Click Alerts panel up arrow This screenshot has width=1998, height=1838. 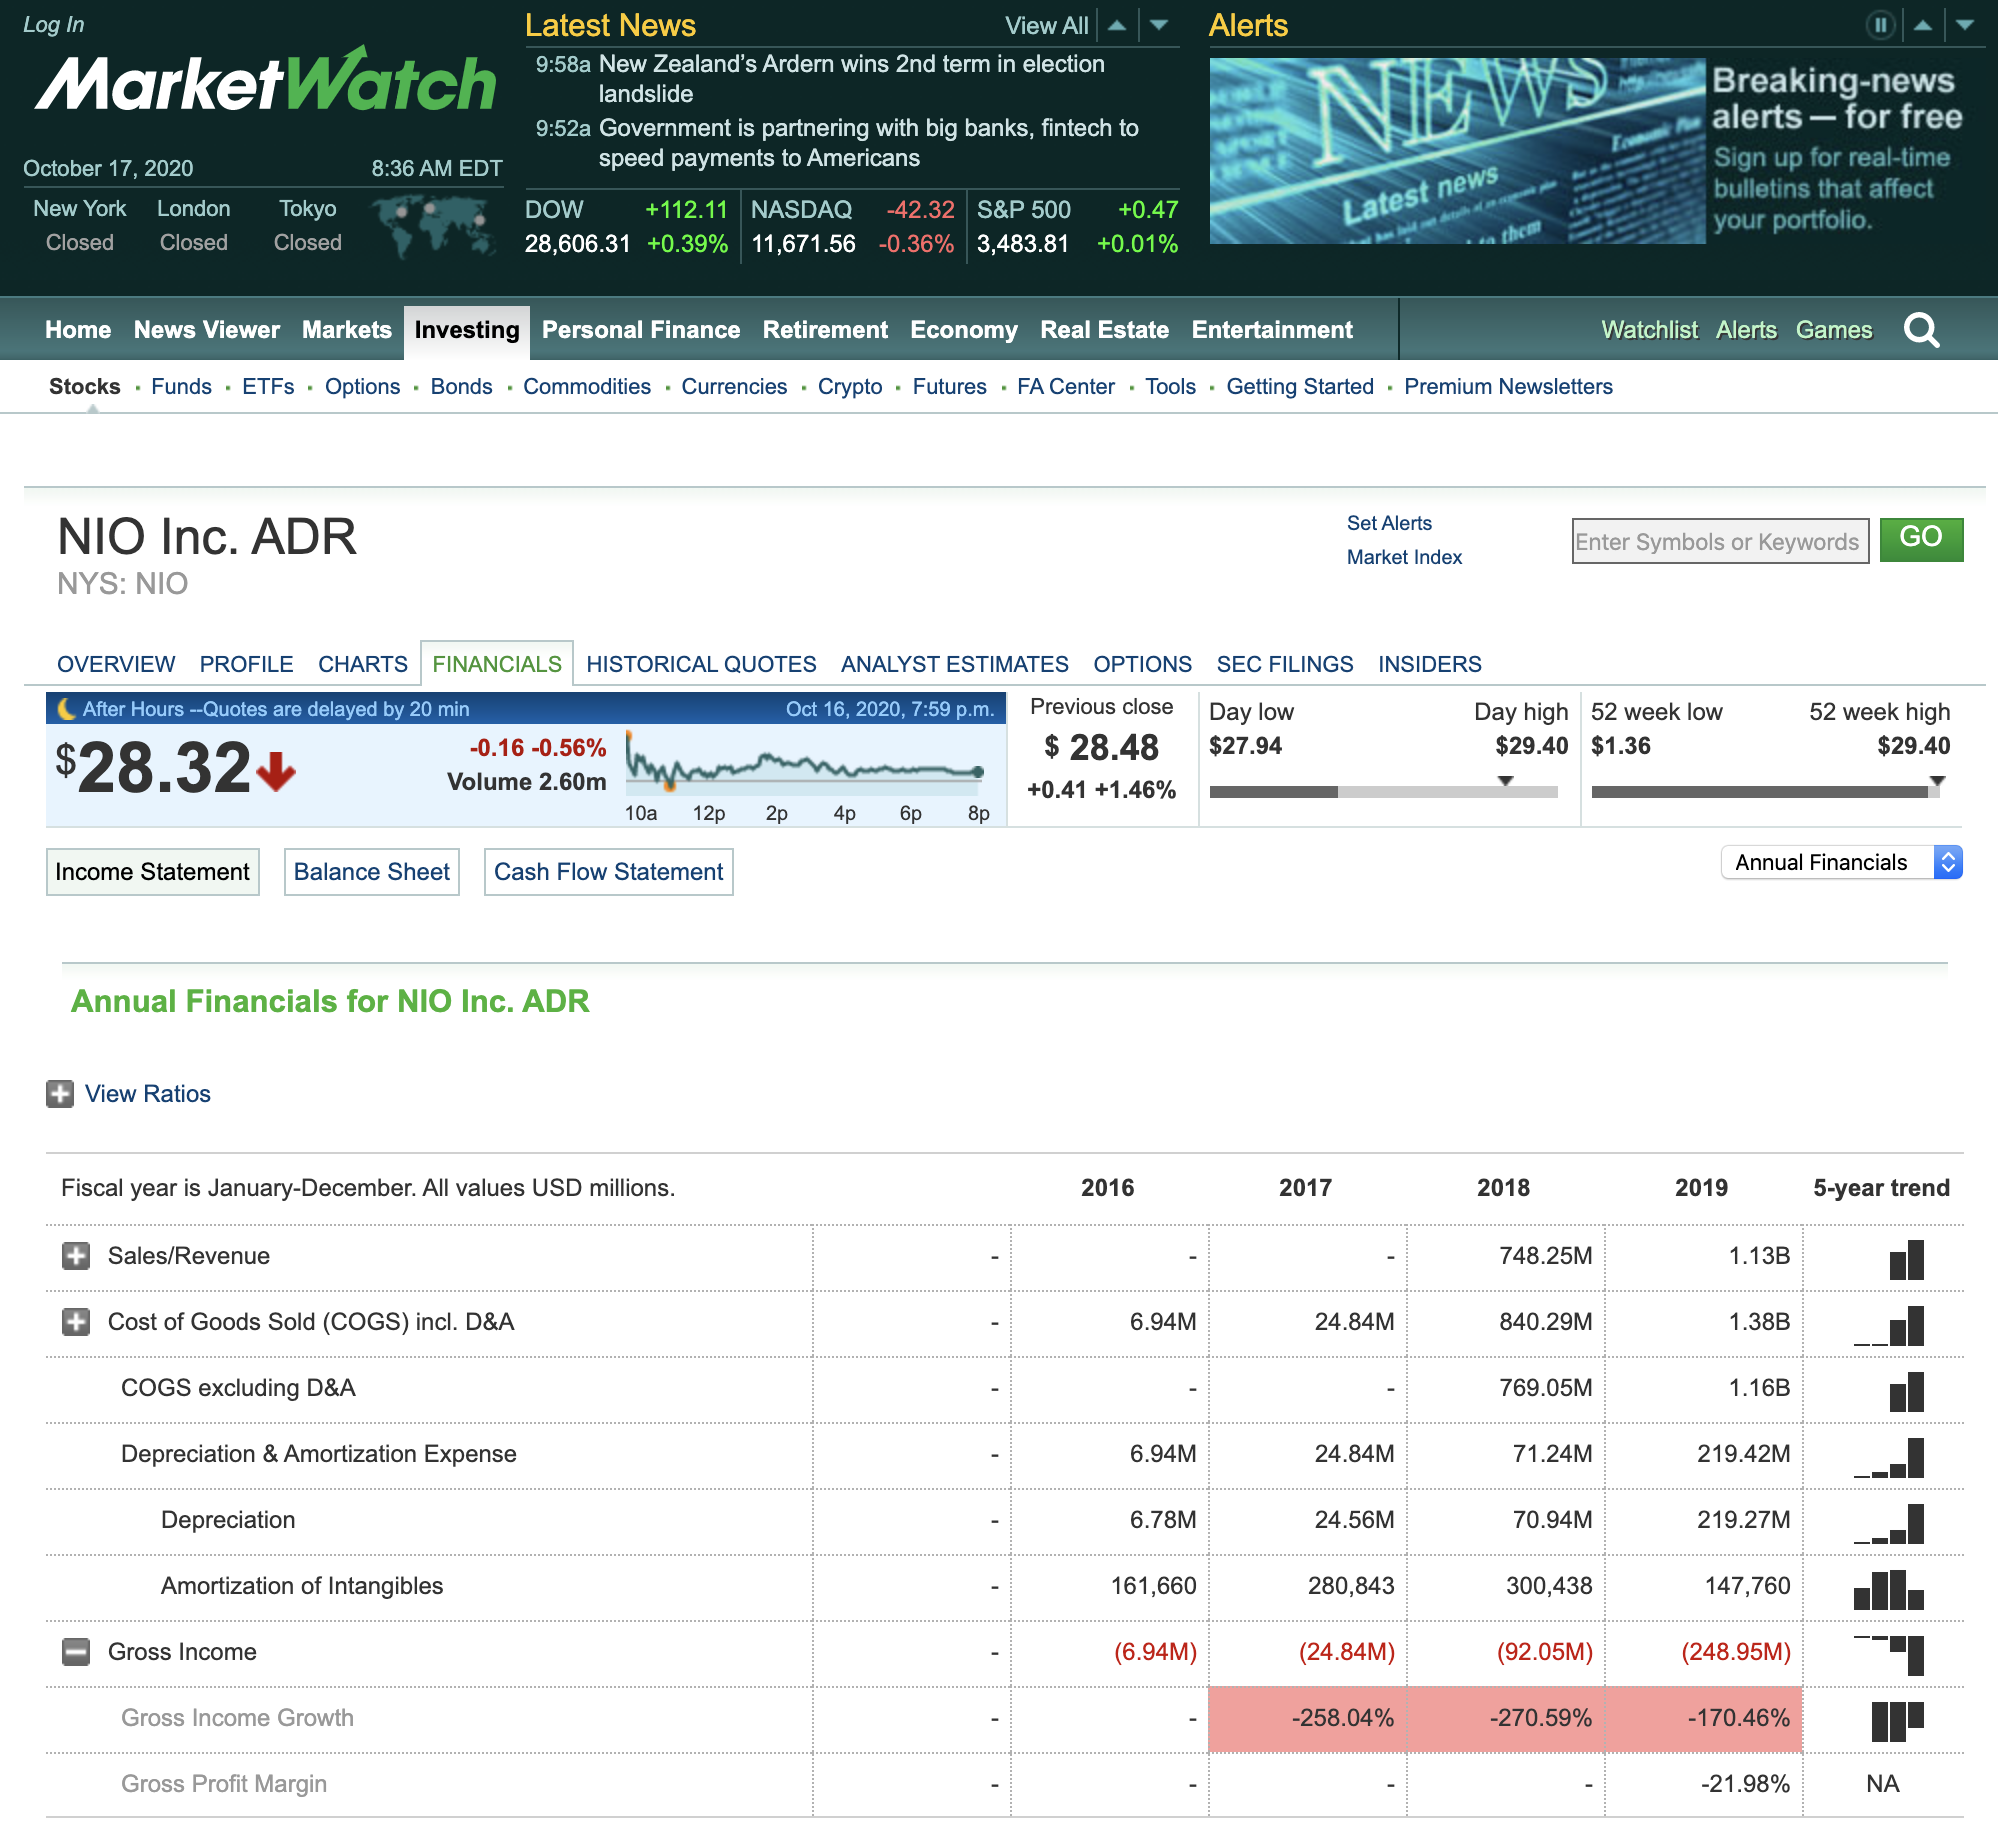click(x=1922, y=25)
